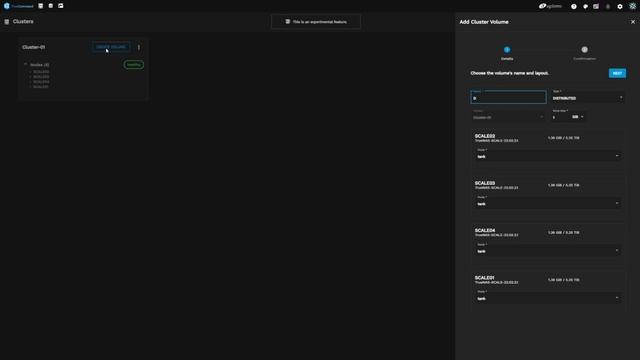The image size is (640, 360).
Task: Click the iXsystems logo
Action: click(x=550, y=6)
